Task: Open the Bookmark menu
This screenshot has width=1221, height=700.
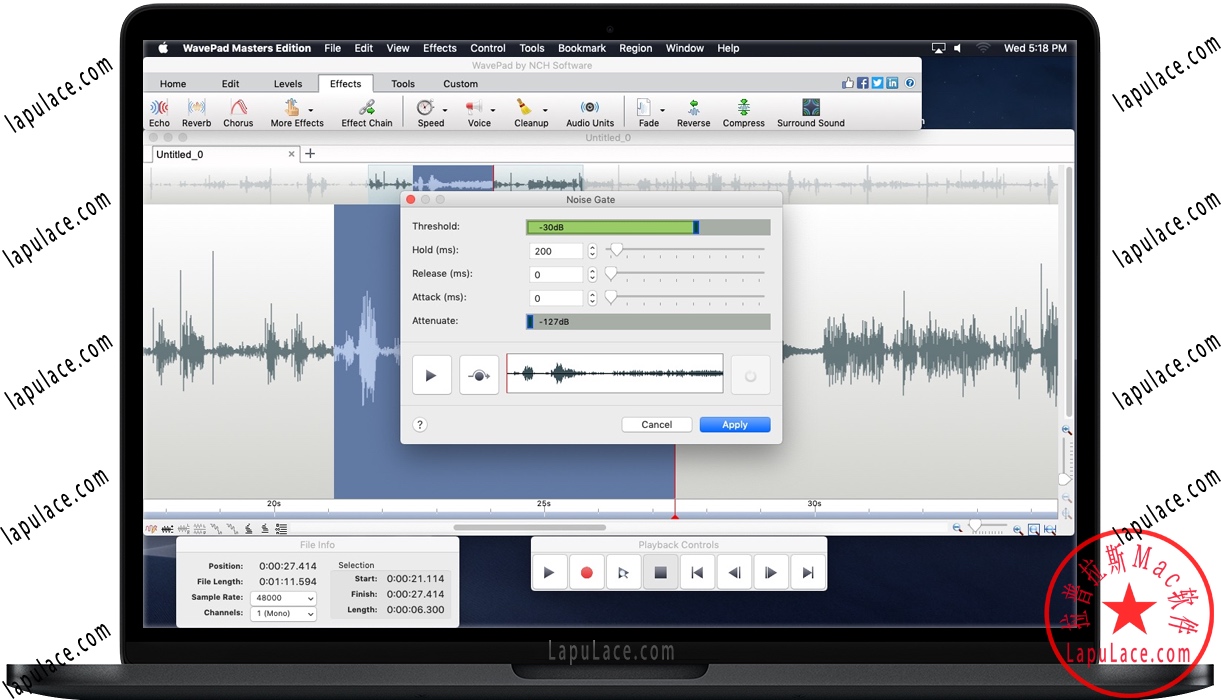Action: click(581, 47)
